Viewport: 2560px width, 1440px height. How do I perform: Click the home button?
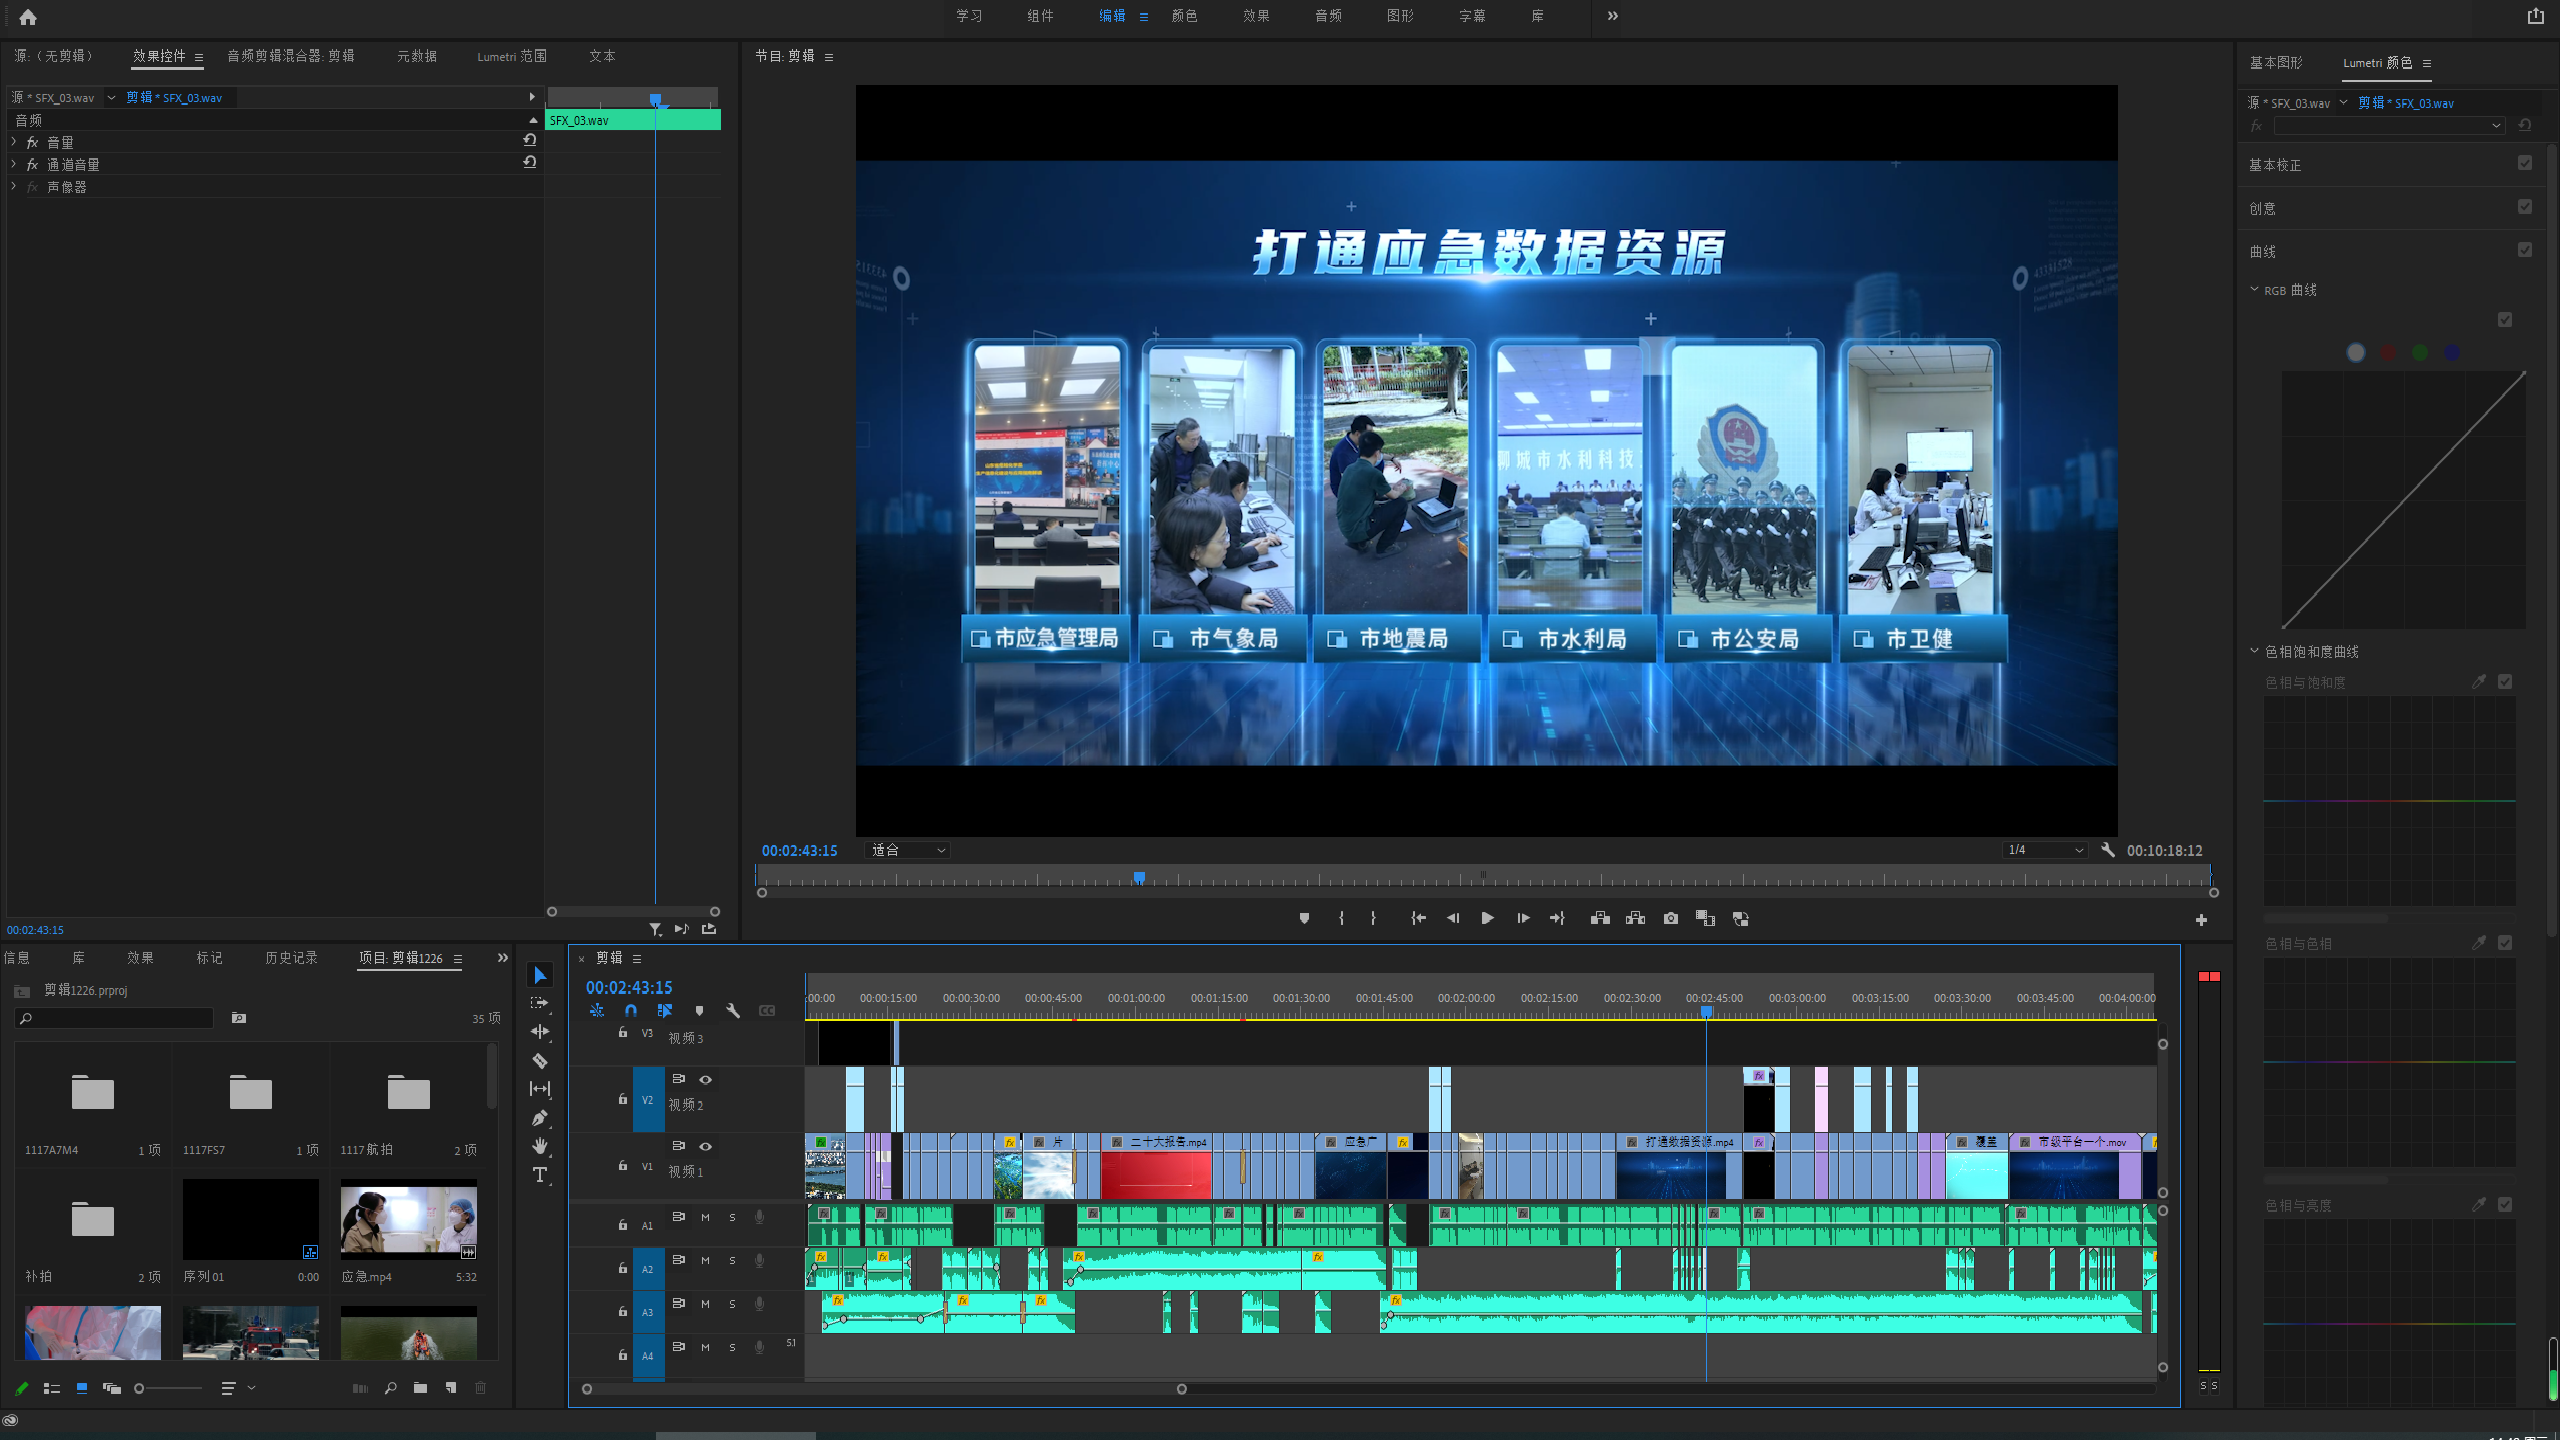pos(28,17)
